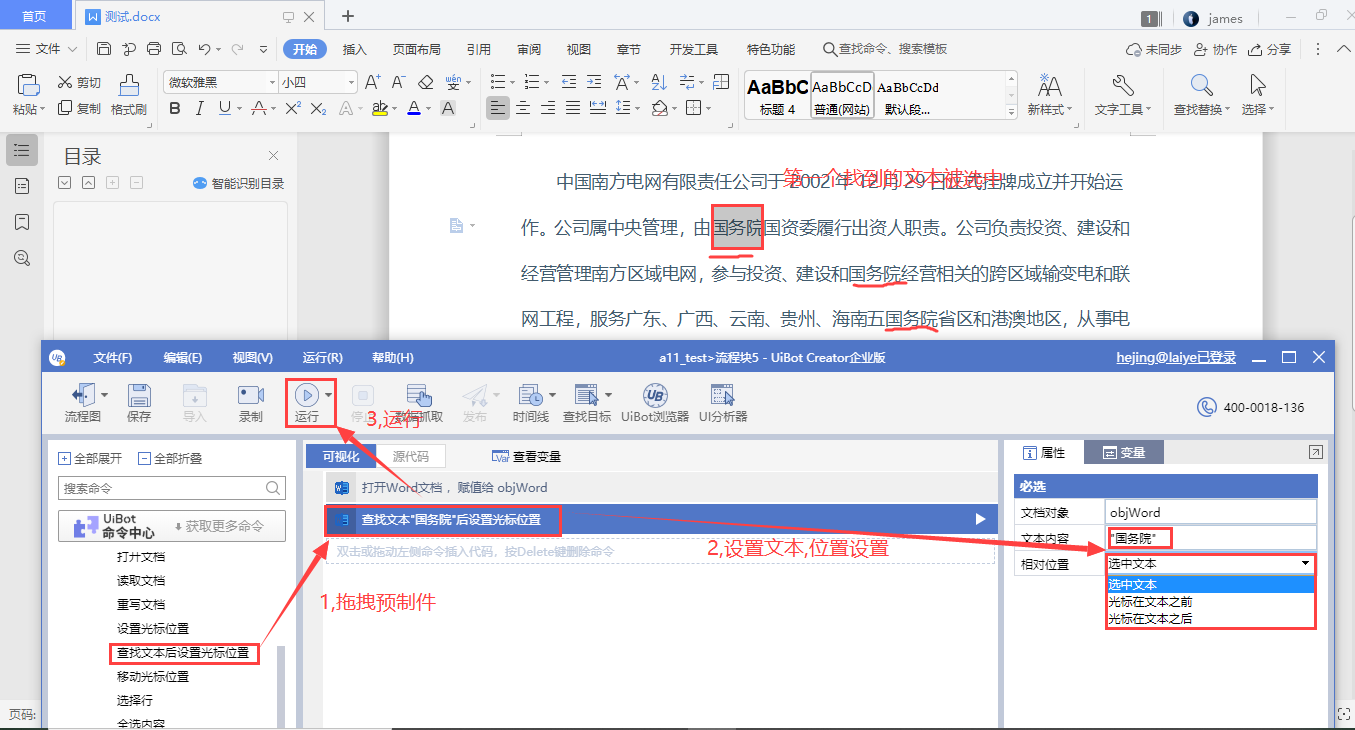Click 智能识别目录 in the outline pane
Viewport: 1355px width, 730px height.
[238, 183]
